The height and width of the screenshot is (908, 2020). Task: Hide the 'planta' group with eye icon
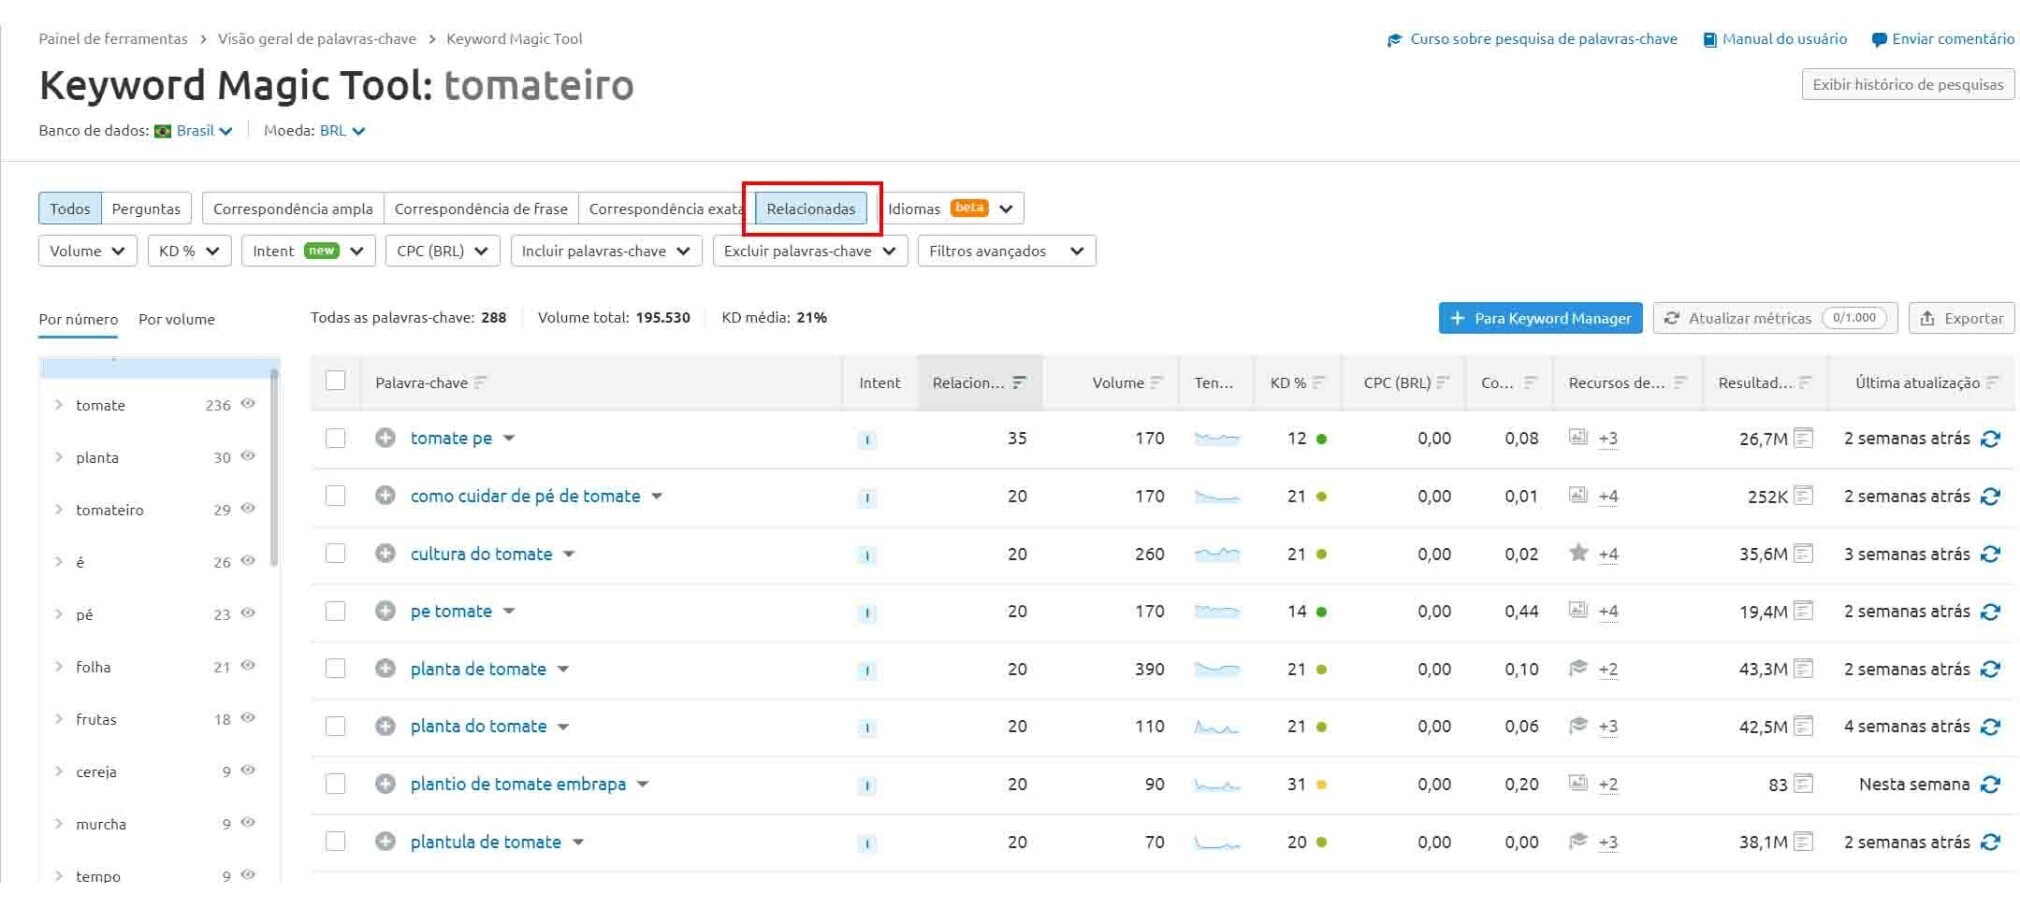(x=248, y=456)
